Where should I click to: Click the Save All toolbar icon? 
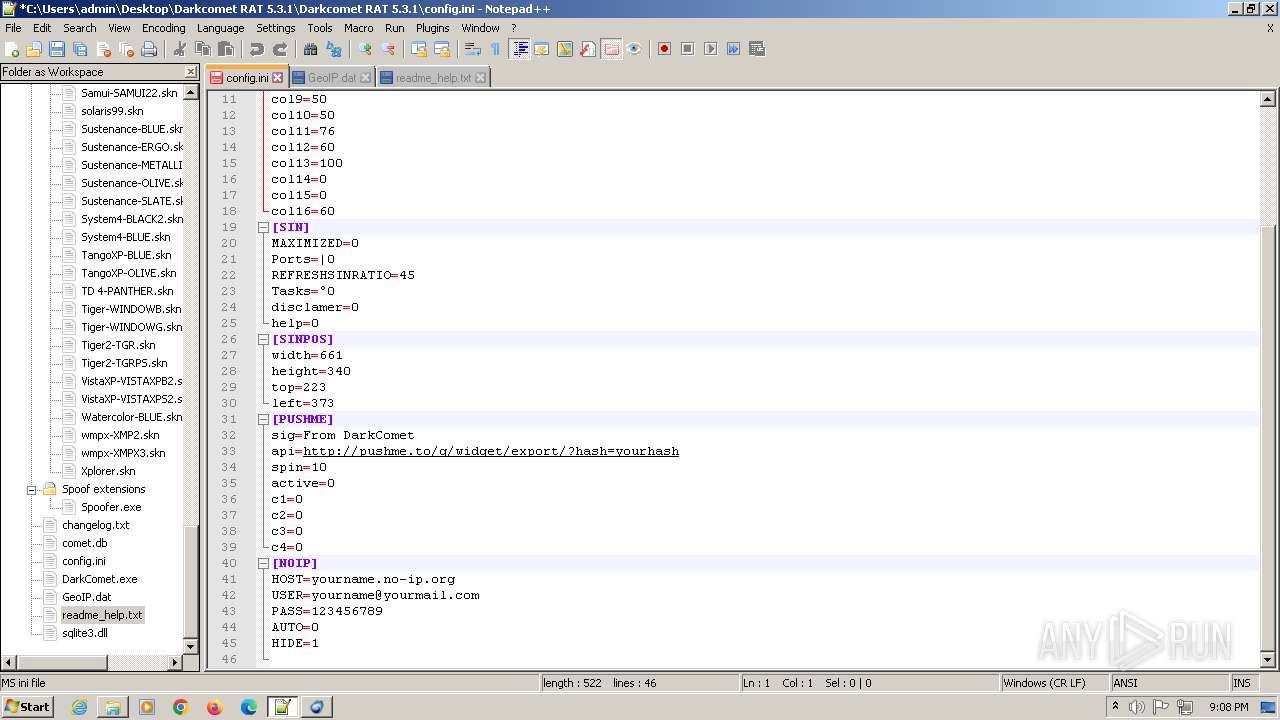80,49
